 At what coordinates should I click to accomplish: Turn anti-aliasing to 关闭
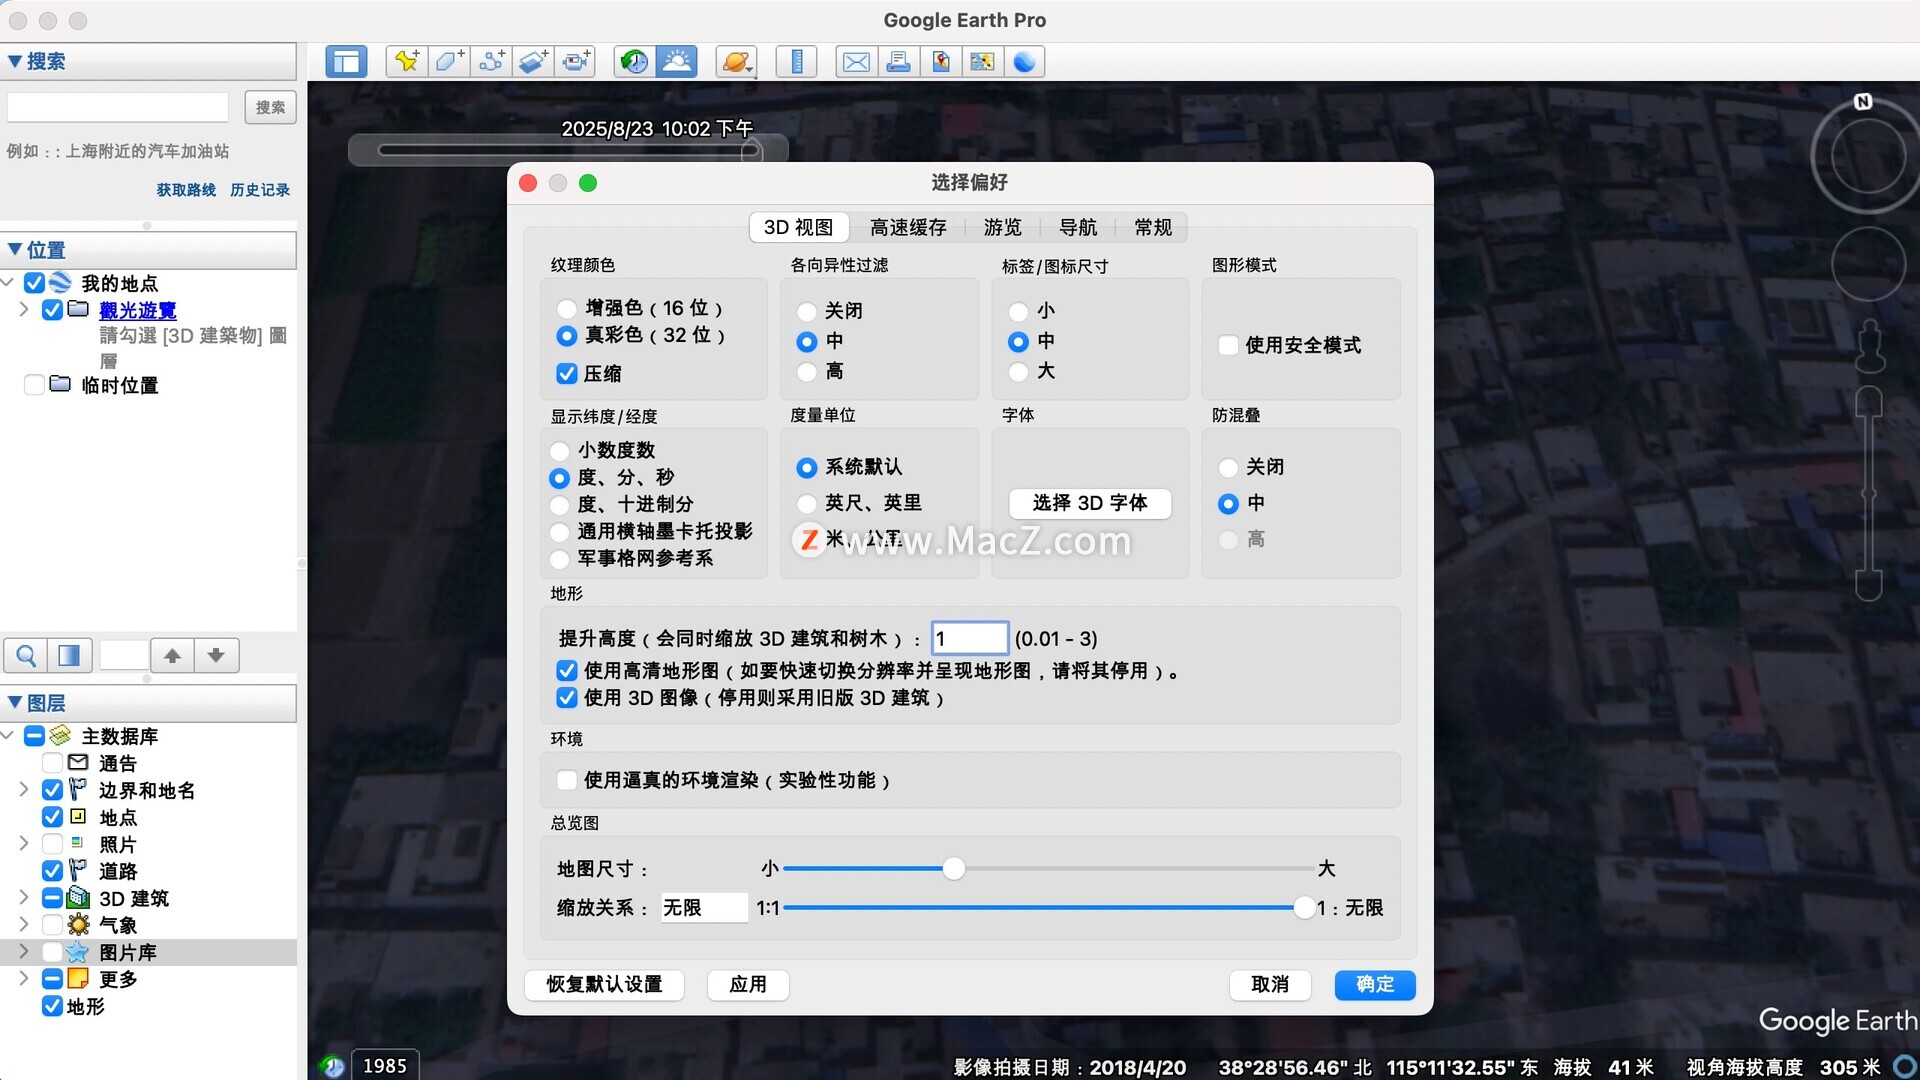[1229, 468]
